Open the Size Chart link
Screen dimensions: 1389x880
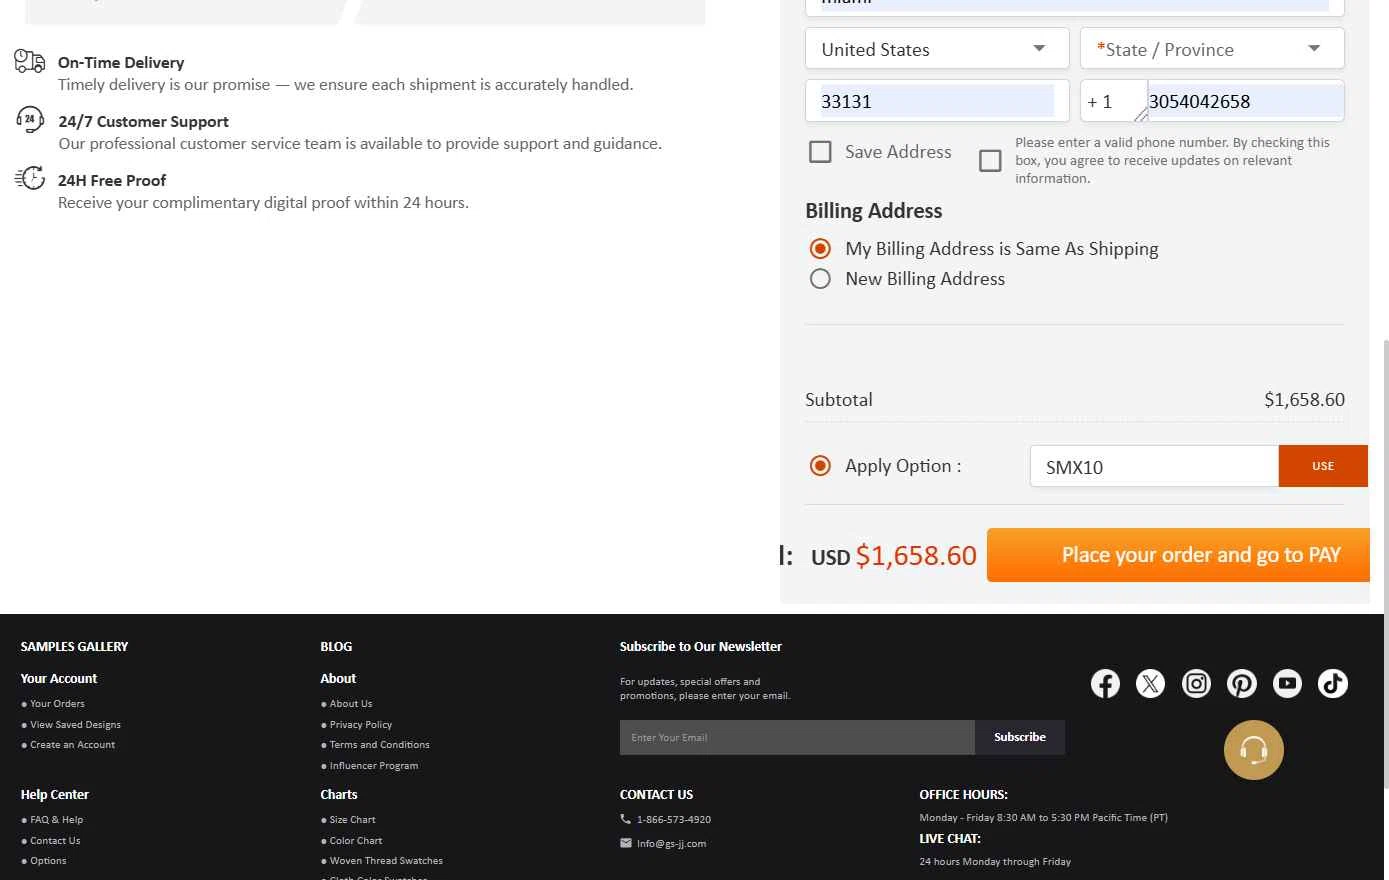tap(353, 820)
